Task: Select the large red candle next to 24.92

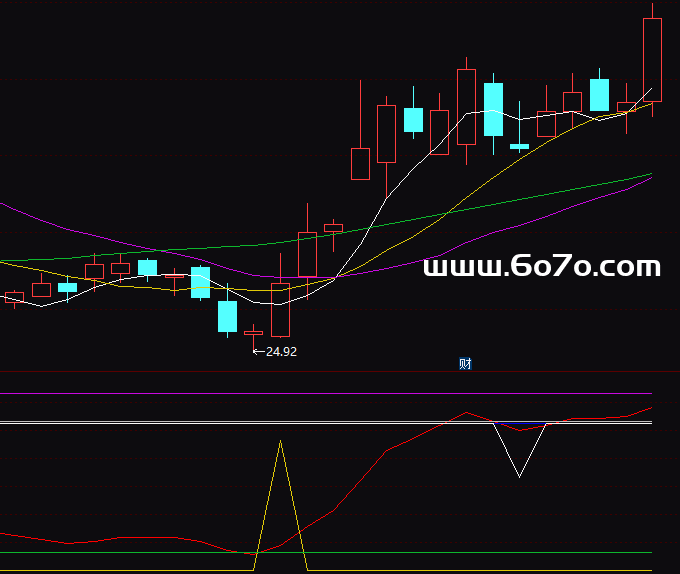Action: (280, 310)
